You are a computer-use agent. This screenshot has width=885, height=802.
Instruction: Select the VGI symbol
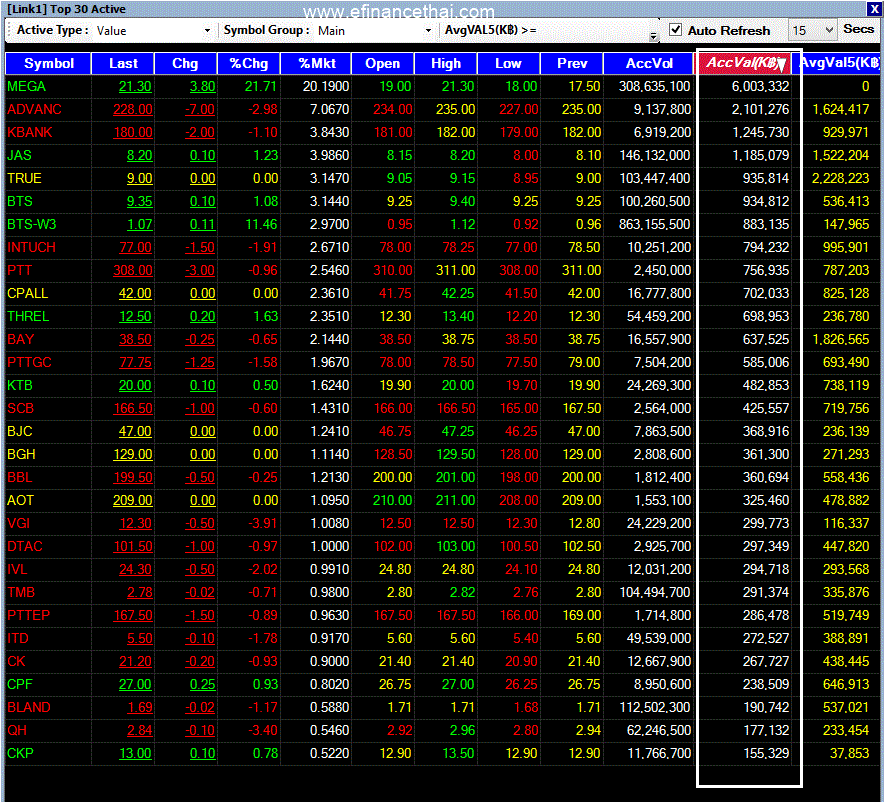[19, 523]
